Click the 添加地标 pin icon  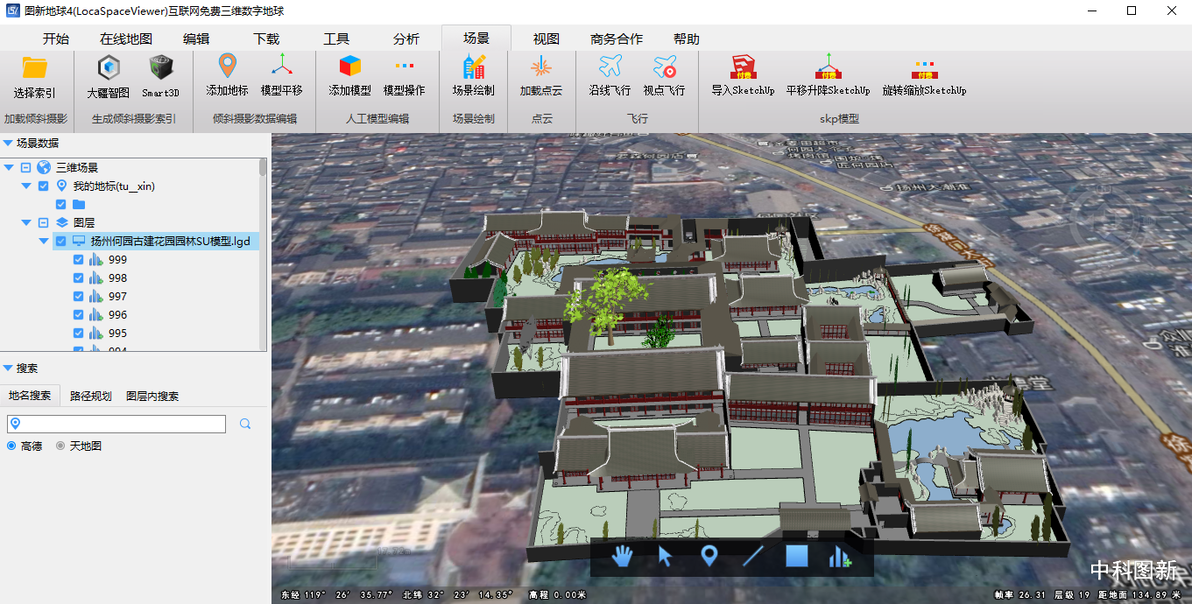[x=227, y=66]
